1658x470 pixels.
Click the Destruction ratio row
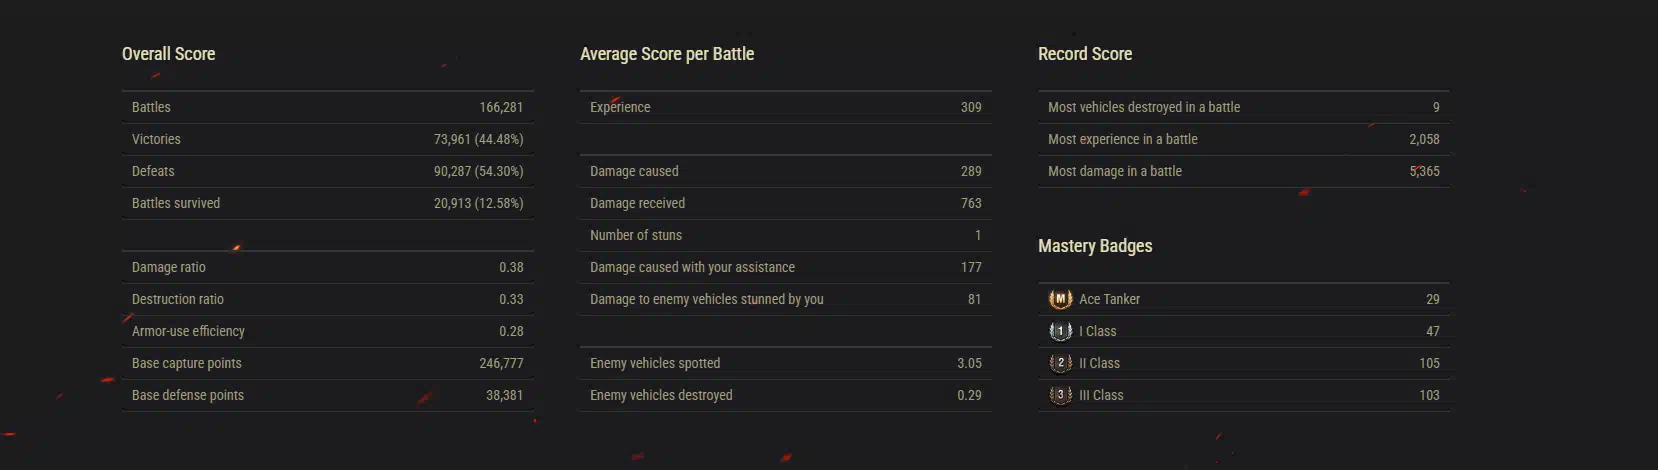(x=328, y=299)
